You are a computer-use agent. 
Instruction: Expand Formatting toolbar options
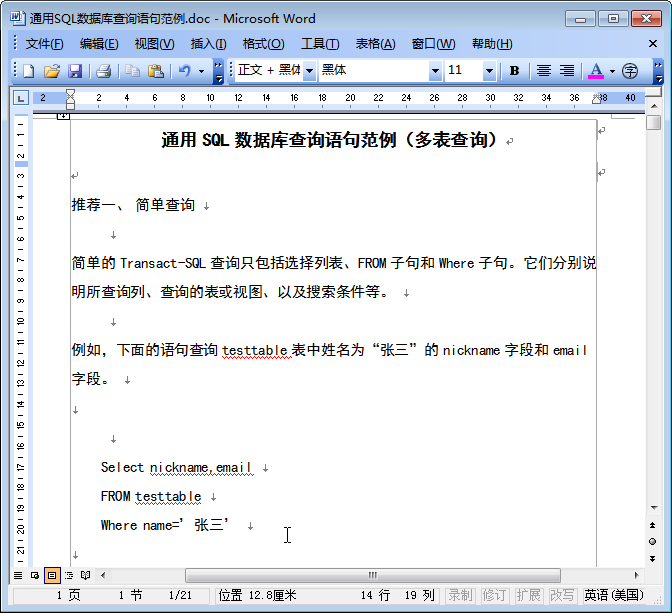658,71
